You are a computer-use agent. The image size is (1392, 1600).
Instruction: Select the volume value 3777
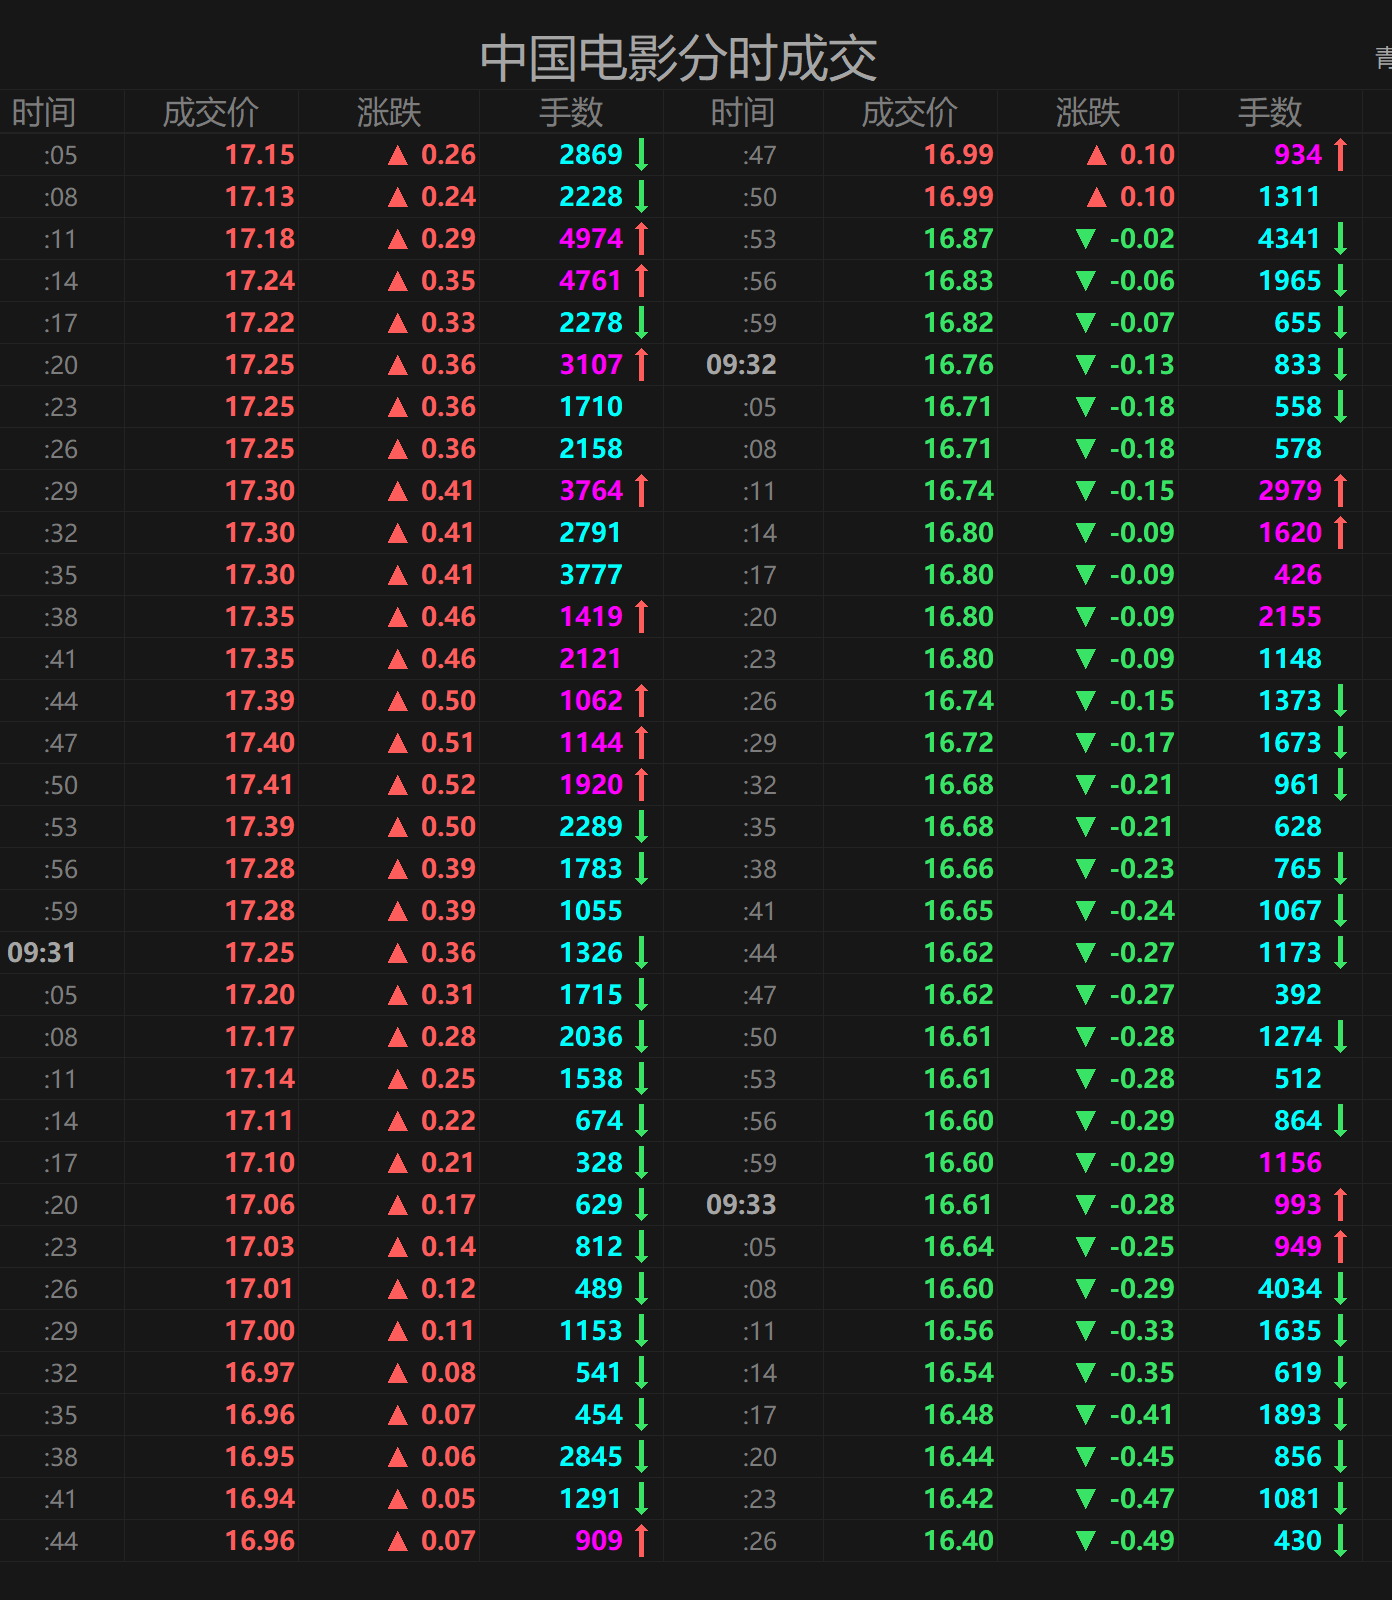(x=591, y=575)
